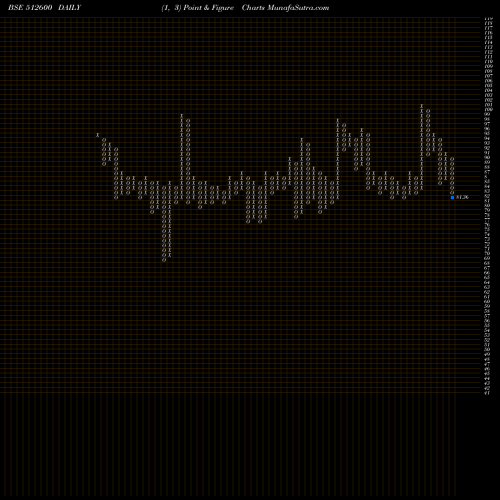Click the 'Charts MunafaSutra.com' header text

285,8
